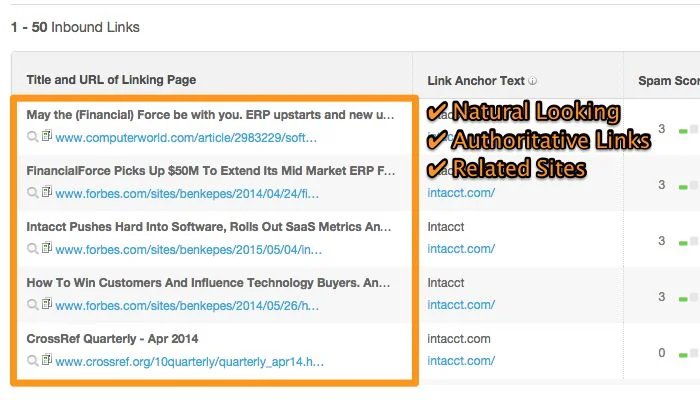Click title 'Intacct Pushes Hard Into Software'
Image resolution: width=700 pixels, height=400 pixels.
pyautogui.click(x=208, y=227)
